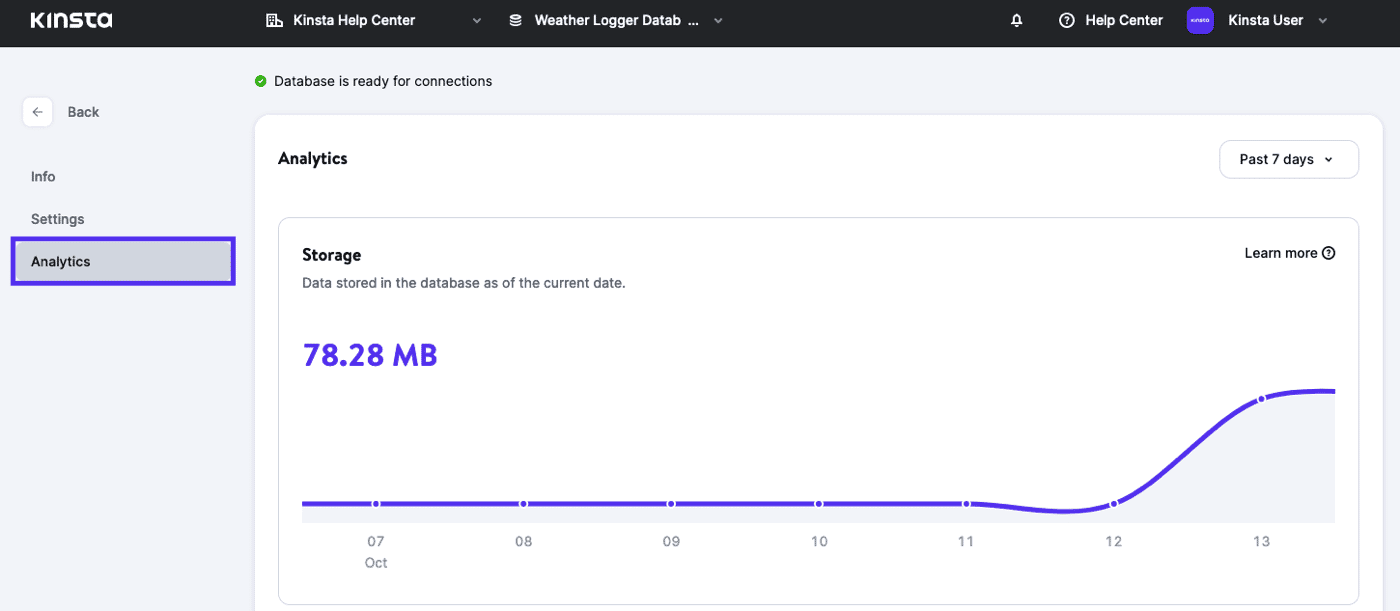Click the Kinsta User avatar
This screenshot has width=1400, height=611.
coord(1200,20)
